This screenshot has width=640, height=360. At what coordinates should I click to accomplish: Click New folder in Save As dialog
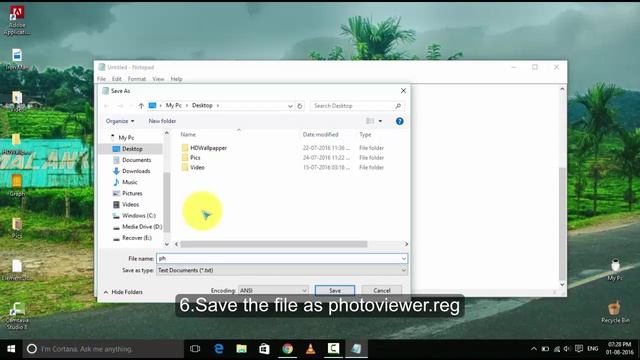click(162, 121)
